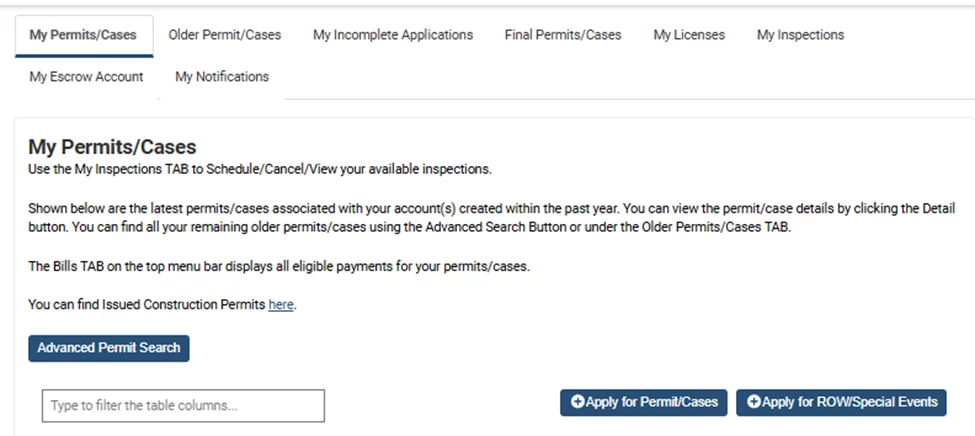Click the 'Use the My Inspections TAB' instruction text
Image resolution: width=975 pixels, height=436 pixels.
[260, 169]
